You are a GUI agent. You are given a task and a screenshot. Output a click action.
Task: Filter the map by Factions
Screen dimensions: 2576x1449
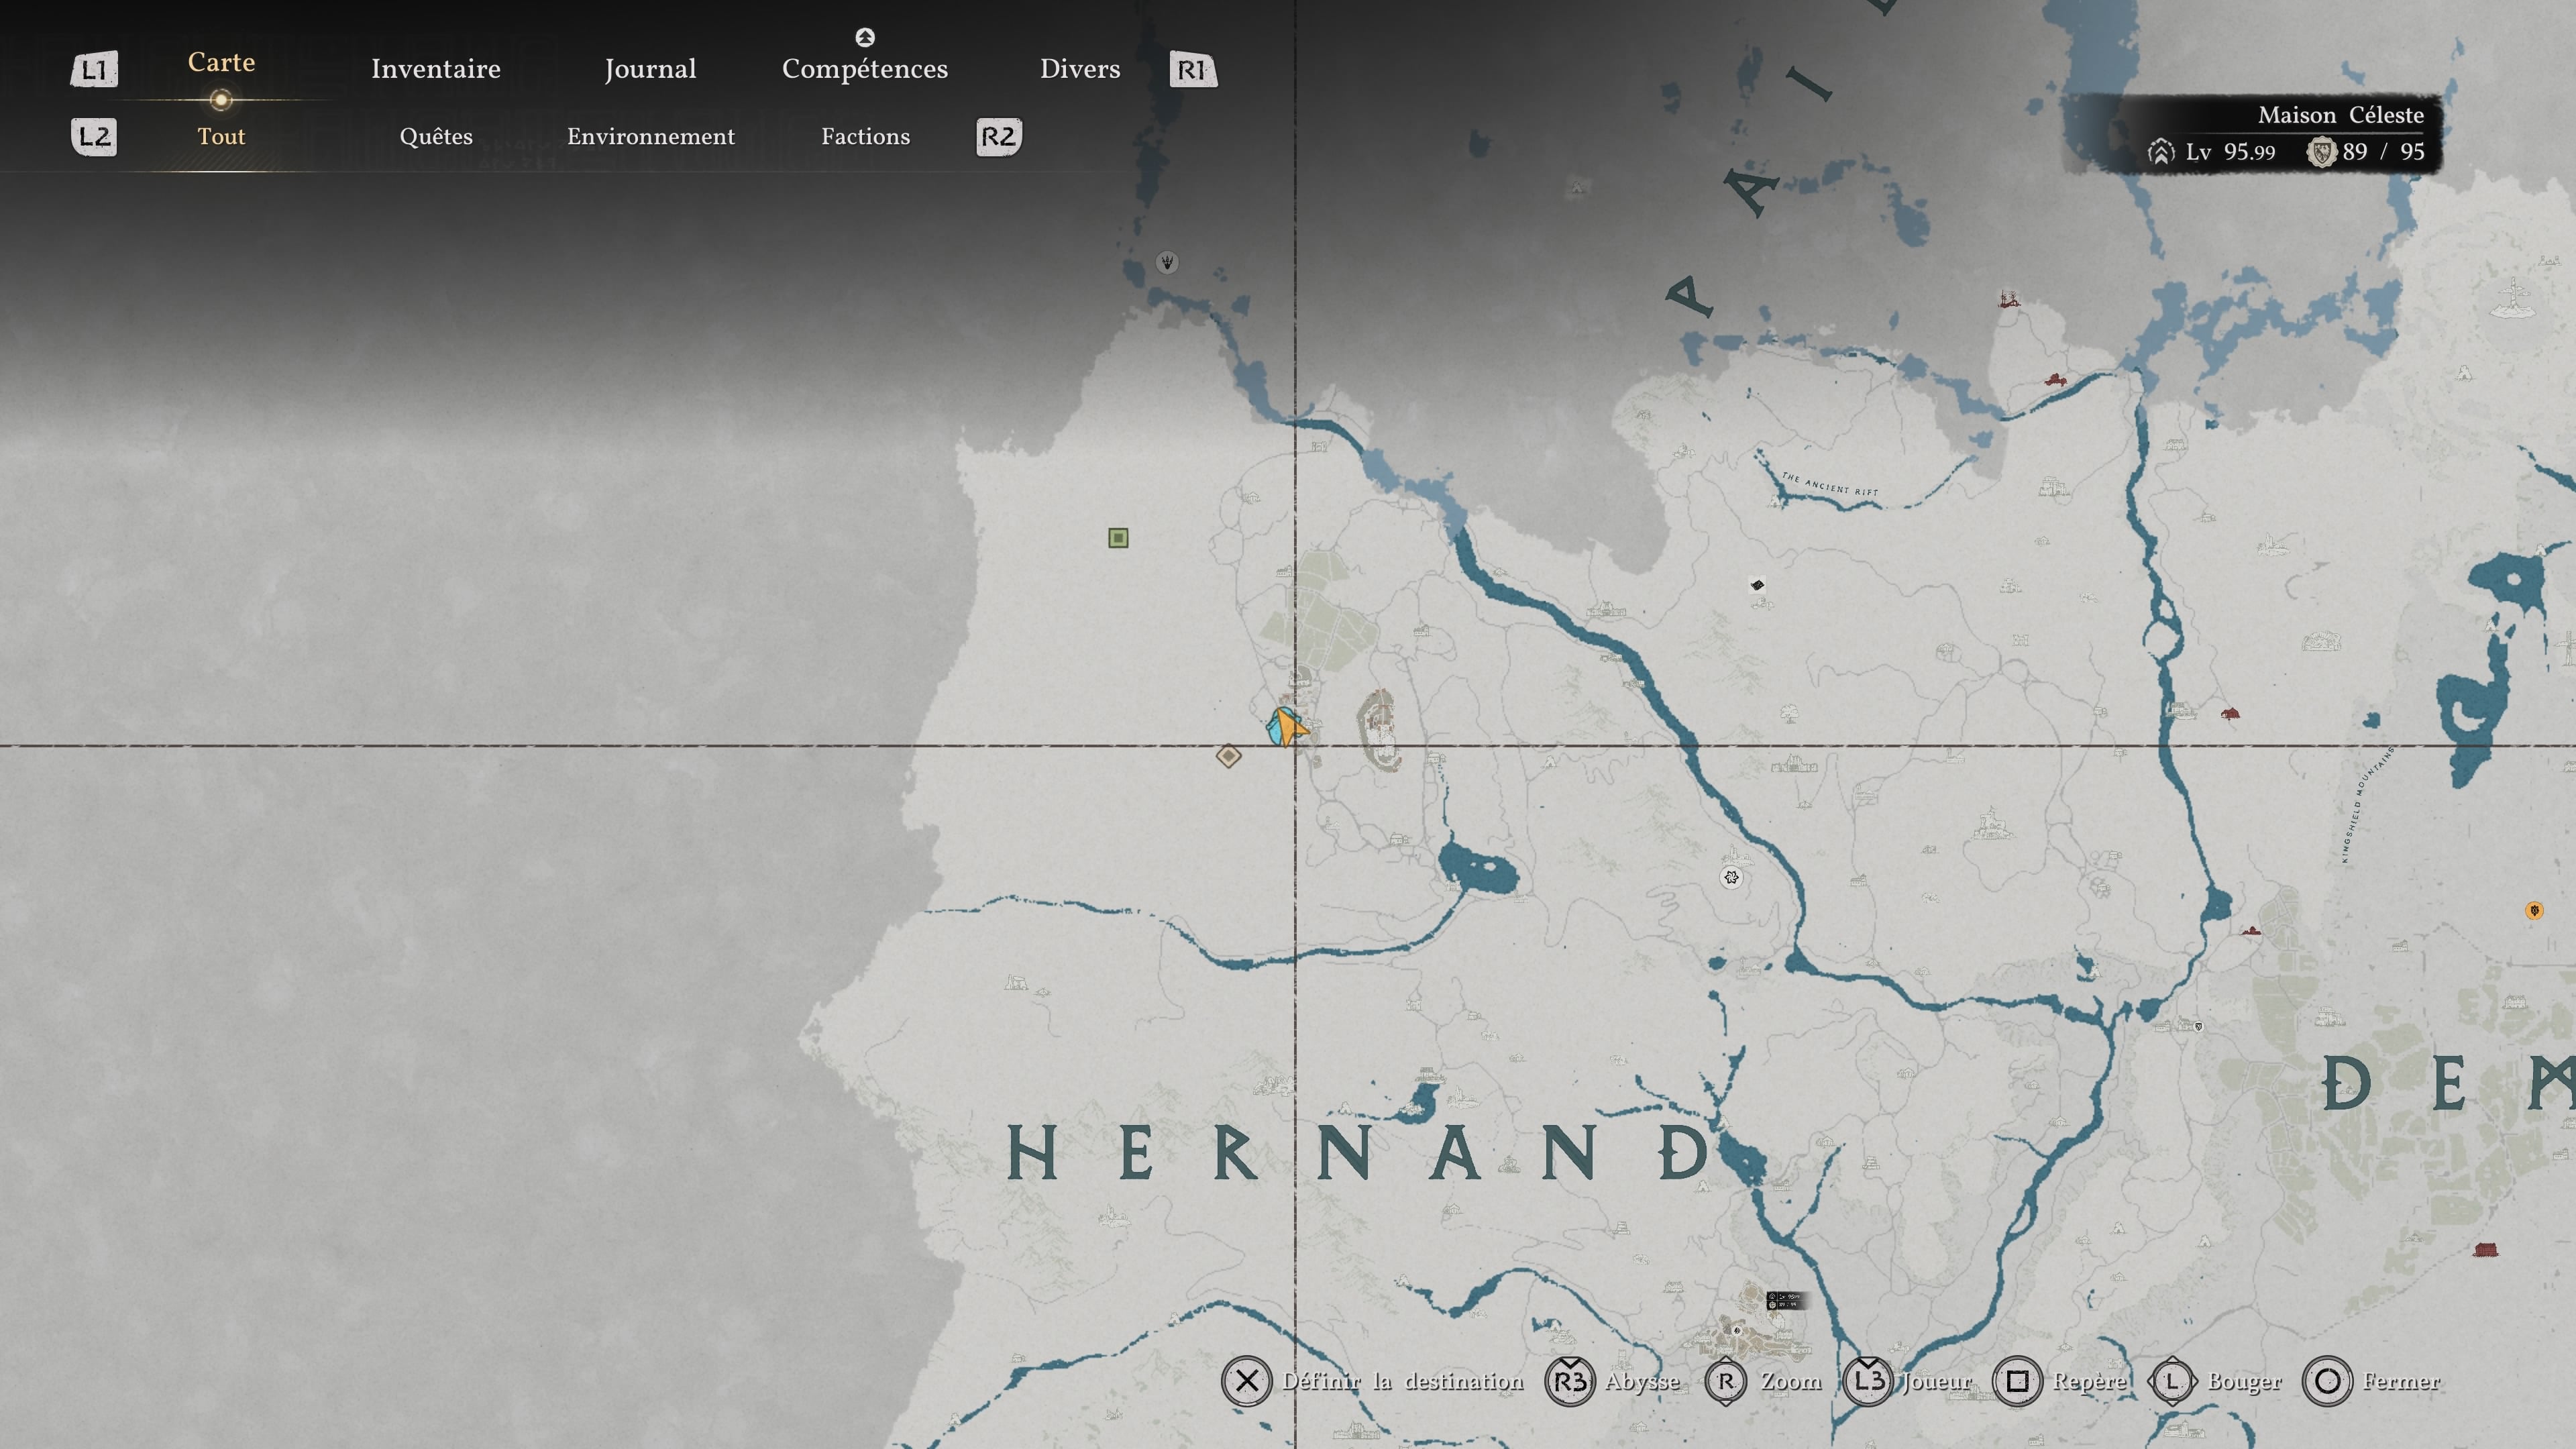866,137
